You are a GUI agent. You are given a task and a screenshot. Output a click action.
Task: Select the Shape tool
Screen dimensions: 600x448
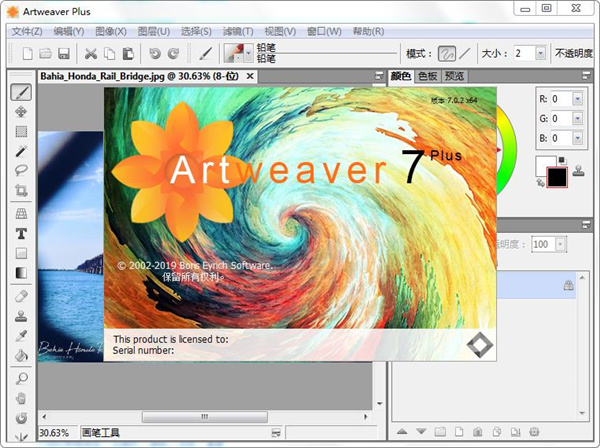(21, 253)
